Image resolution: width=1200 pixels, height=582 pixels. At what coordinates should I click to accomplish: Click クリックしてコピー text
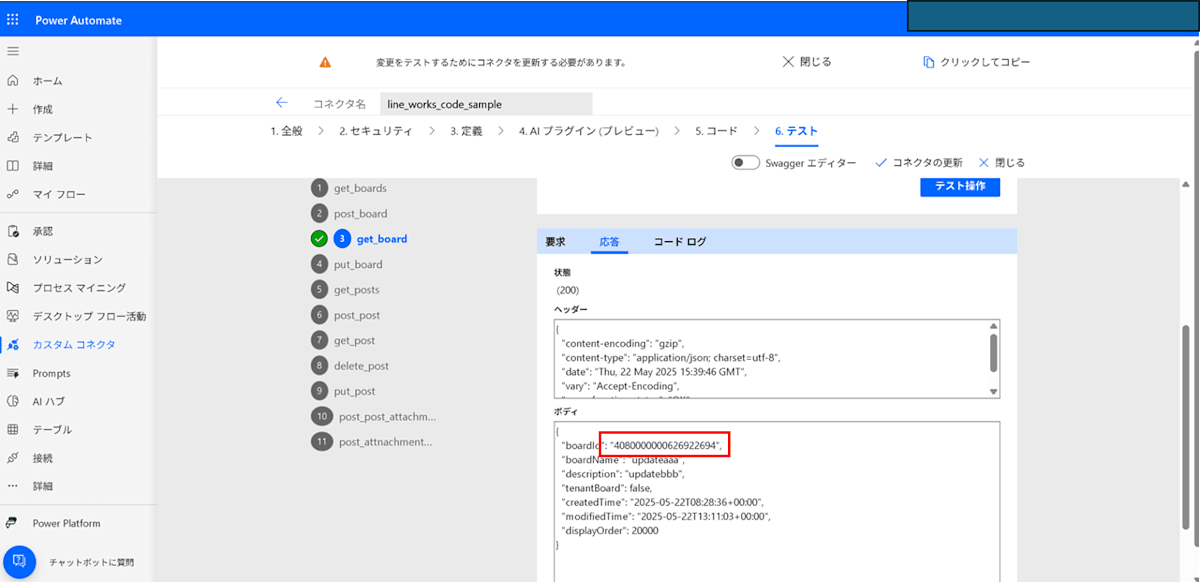(984, 62)
